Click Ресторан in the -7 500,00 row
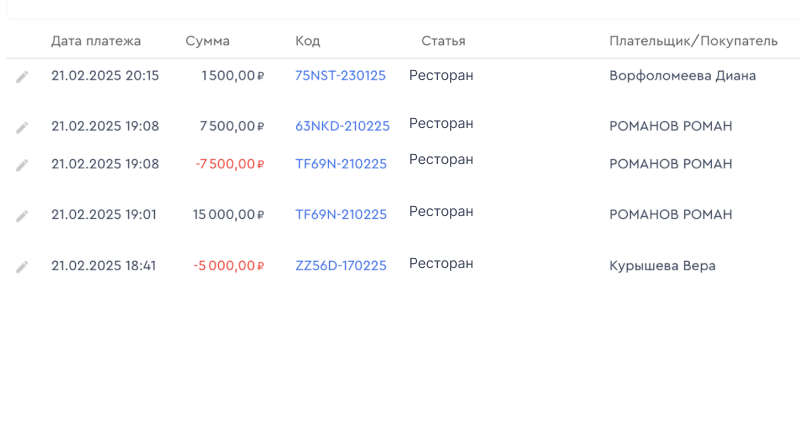Image resolution: width=800 pixels, height=432 pixels. (x=441, y=160)
